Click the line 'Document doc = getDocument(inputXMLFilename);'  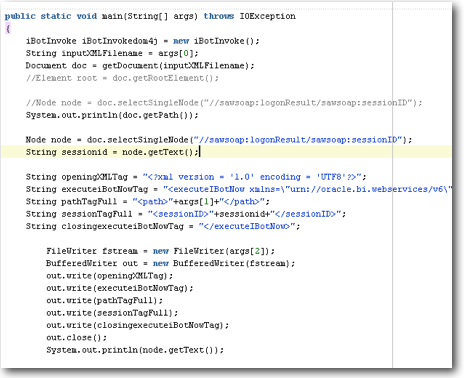(x=140, y=66)
